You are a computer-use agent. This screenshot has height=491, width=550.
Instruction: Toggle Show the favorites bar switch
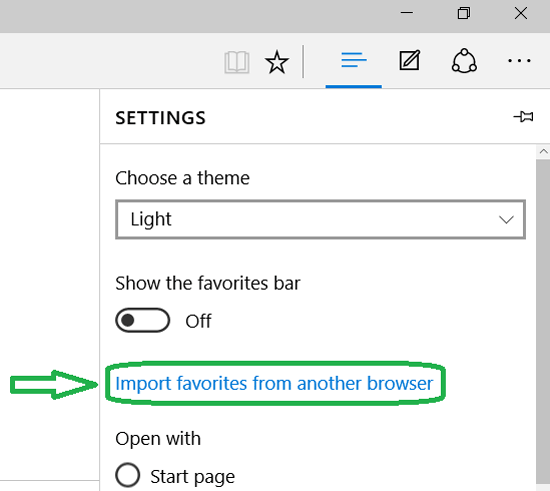[x=142, y=320]
